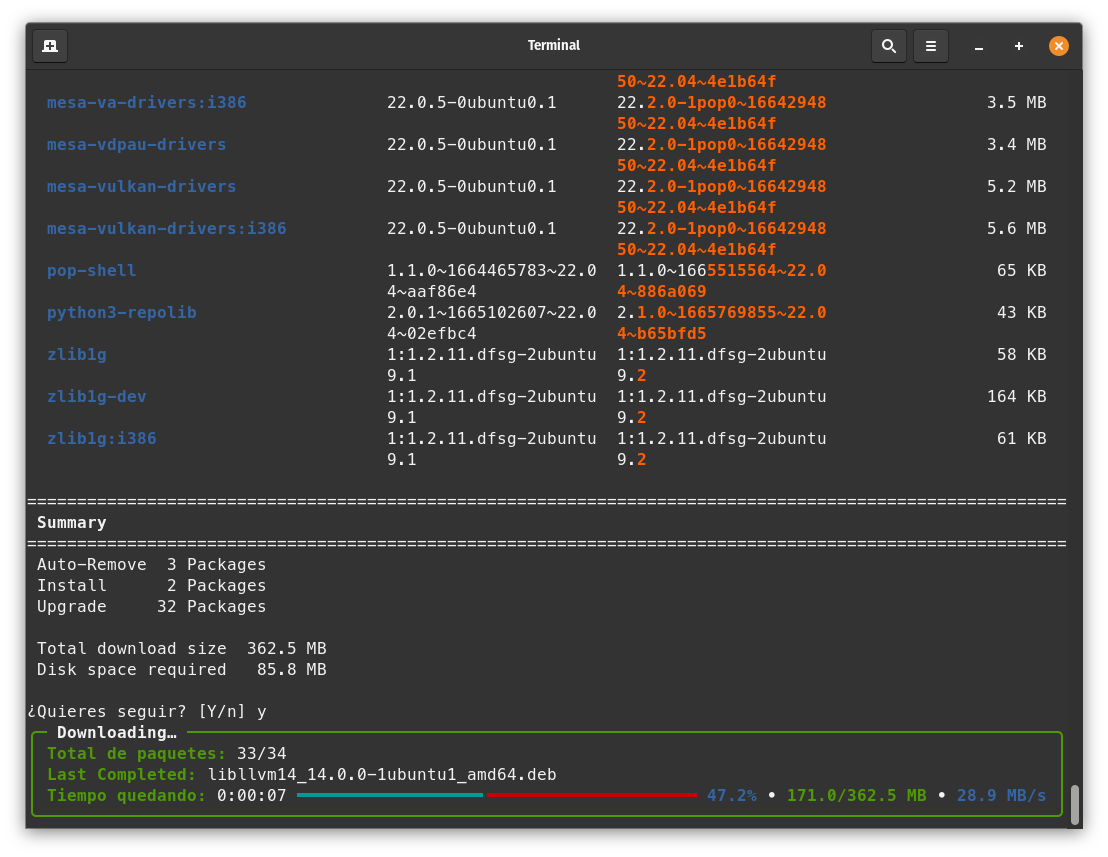The width and height of the screenshot is (1108, 857).
Task: Click the Install 2 Packages line
Action: 151,586
